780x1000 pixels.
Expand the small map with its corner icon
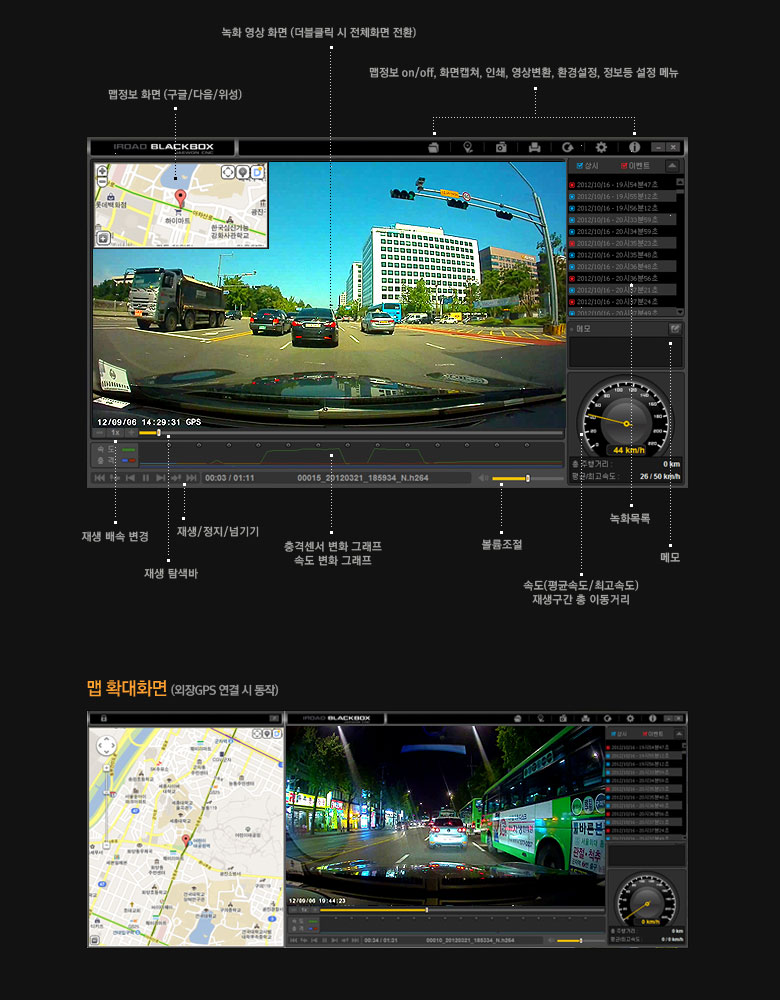(103, 239)
